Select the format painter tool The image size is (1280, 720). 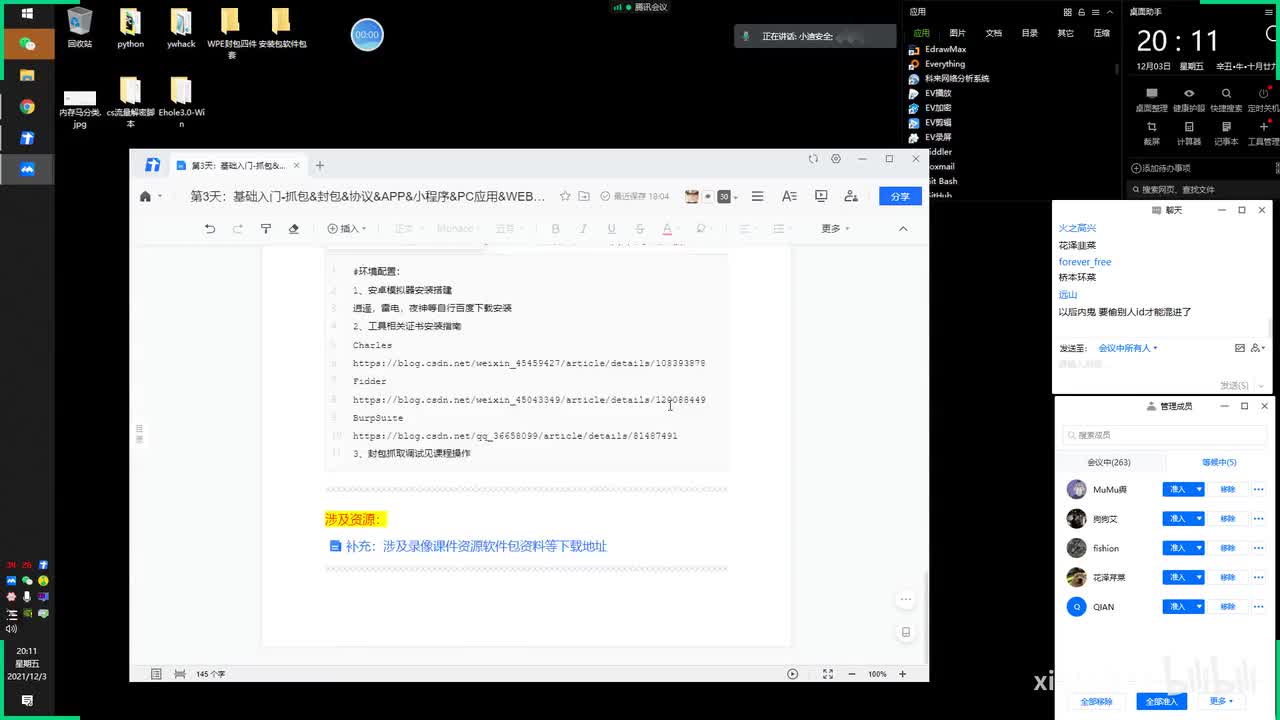tap(266, 229)
